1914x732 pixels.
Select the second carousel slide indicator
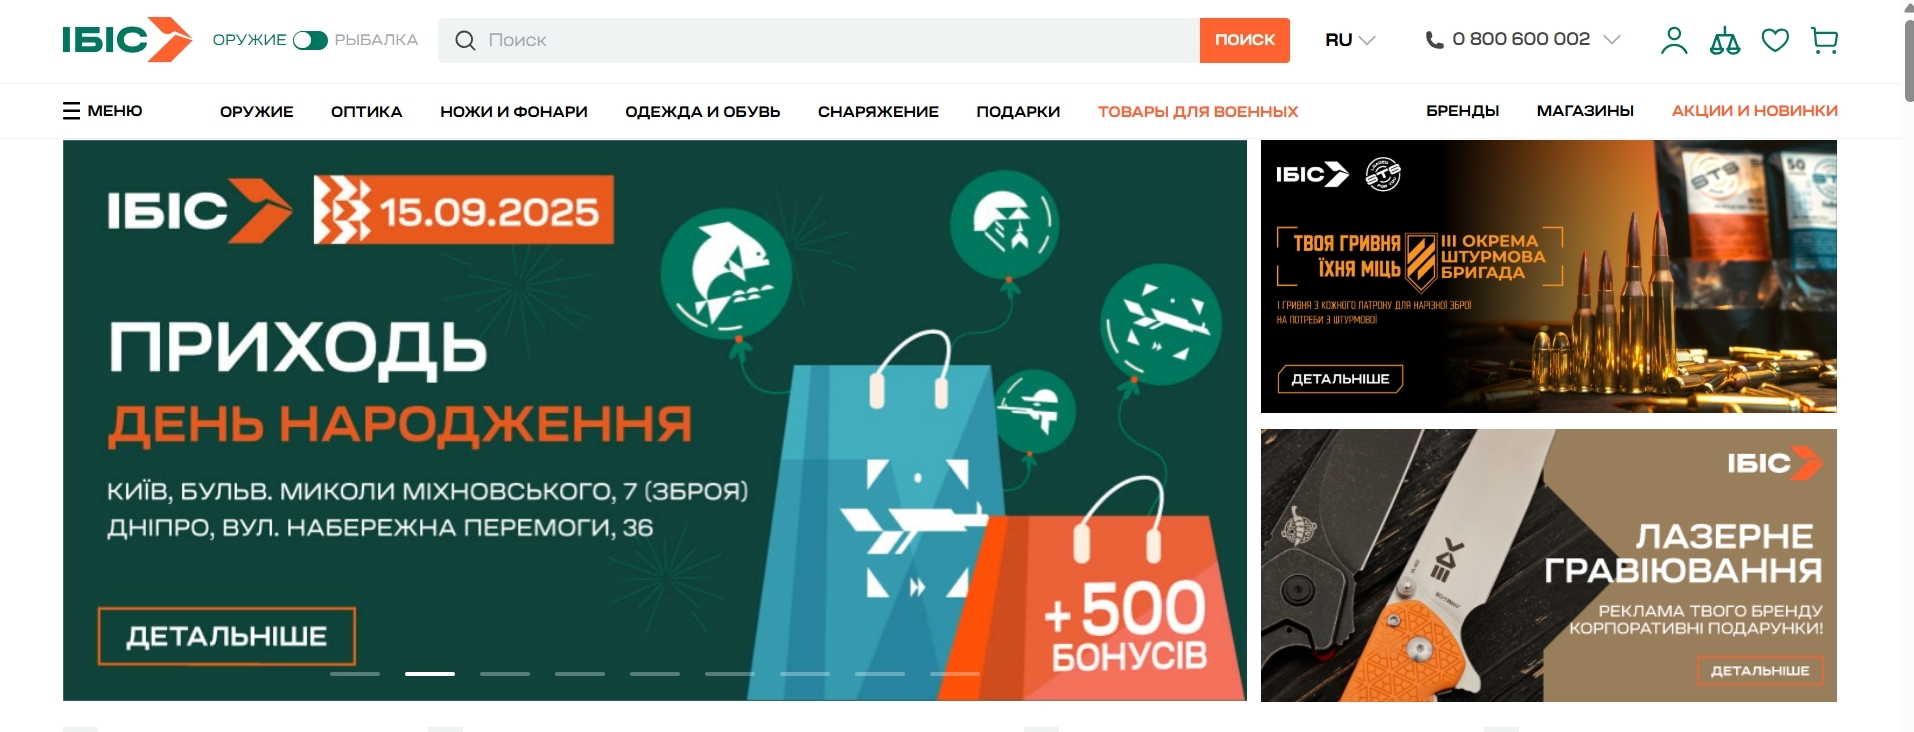(430, 674)
